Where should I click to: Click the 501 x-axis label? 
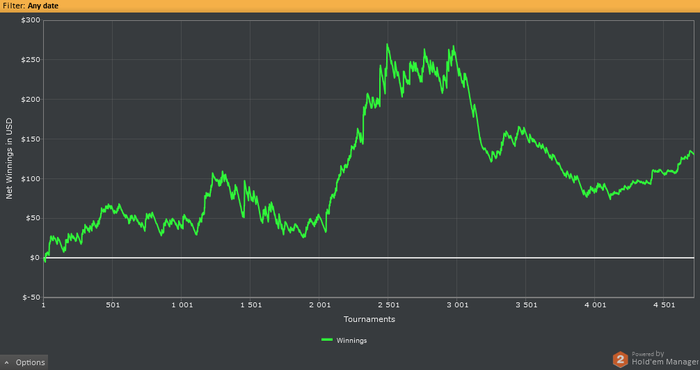(x=112, y=305)
